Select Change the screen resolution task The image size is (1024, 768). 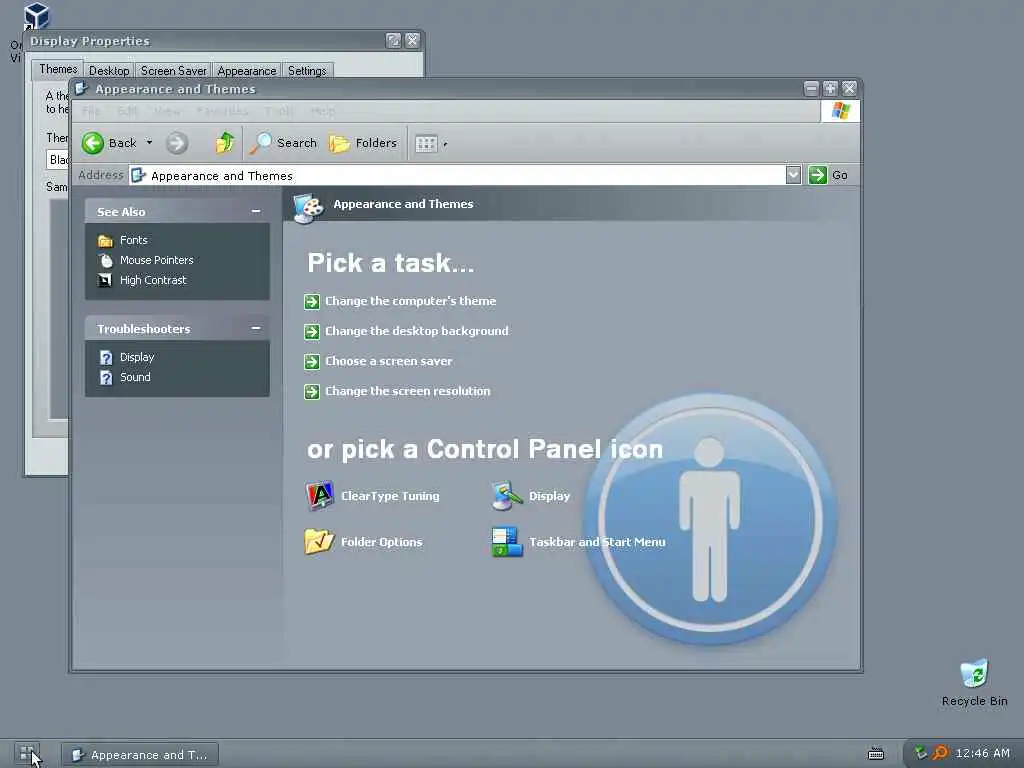click(x=408, y=391)
